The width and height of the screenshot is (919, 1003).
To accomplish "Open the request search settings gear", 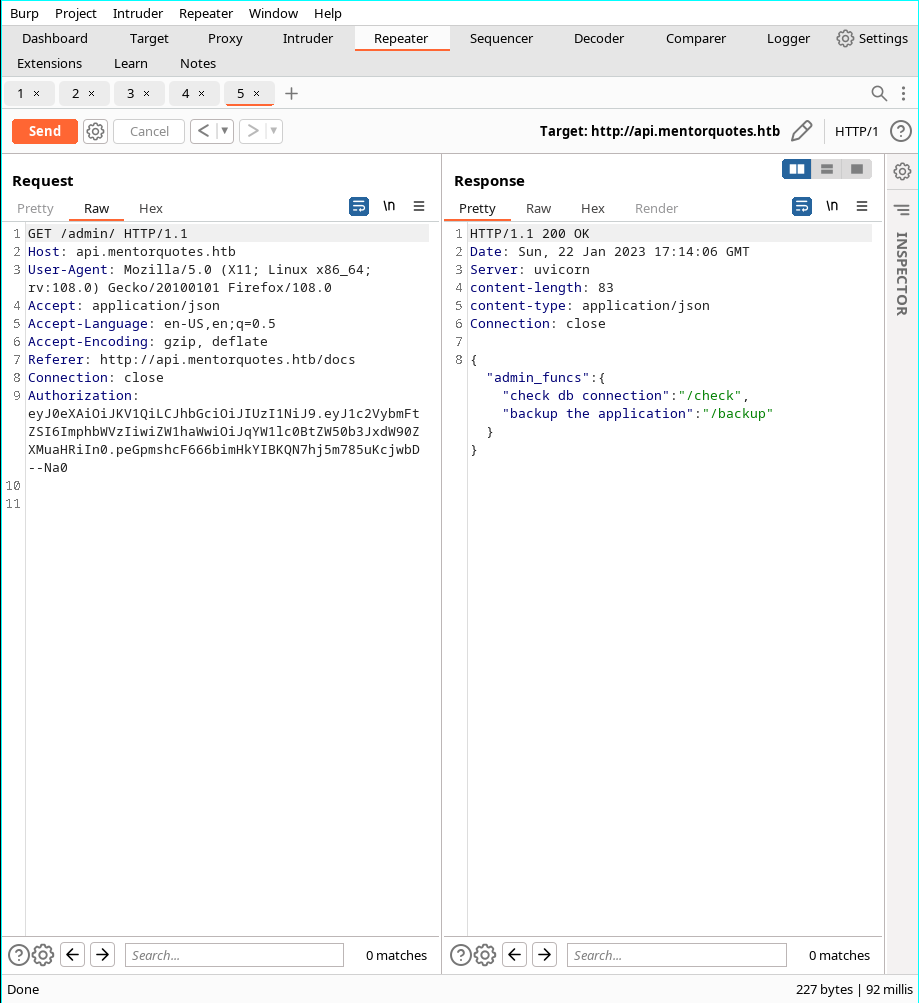I will [43, 955].
